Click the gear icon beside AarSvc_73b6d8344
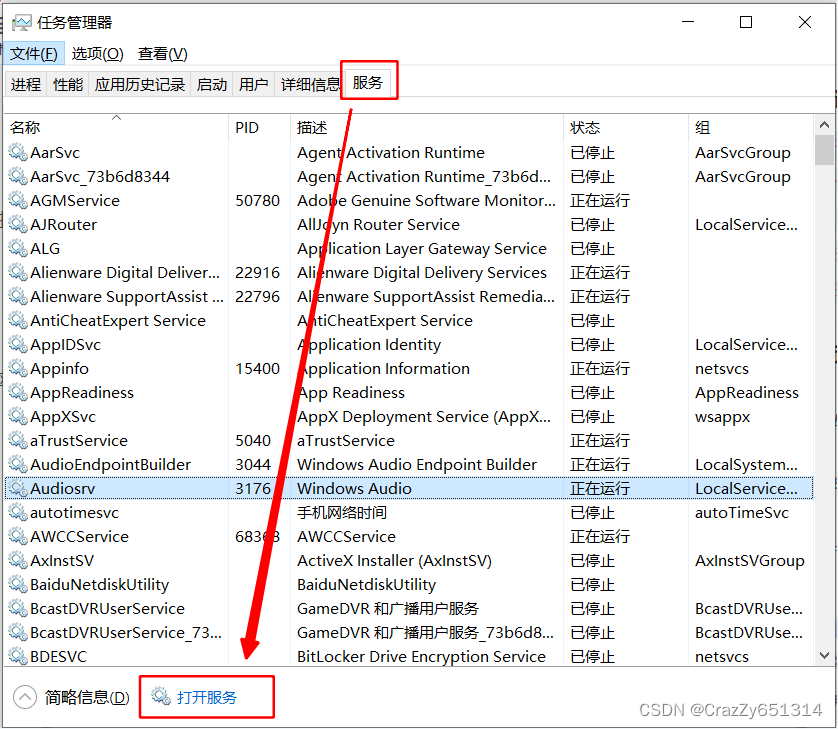838x729 pixels. [x=18, y=176]
